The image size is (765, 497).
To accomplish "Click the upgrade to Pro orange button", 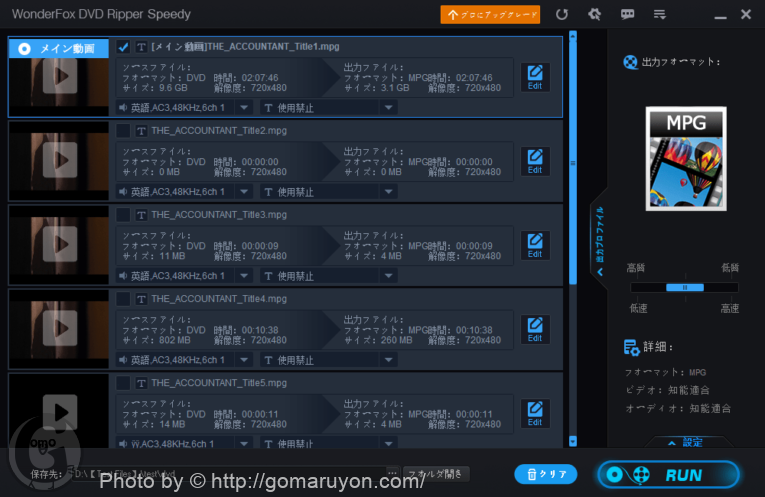I will point(490,15).
